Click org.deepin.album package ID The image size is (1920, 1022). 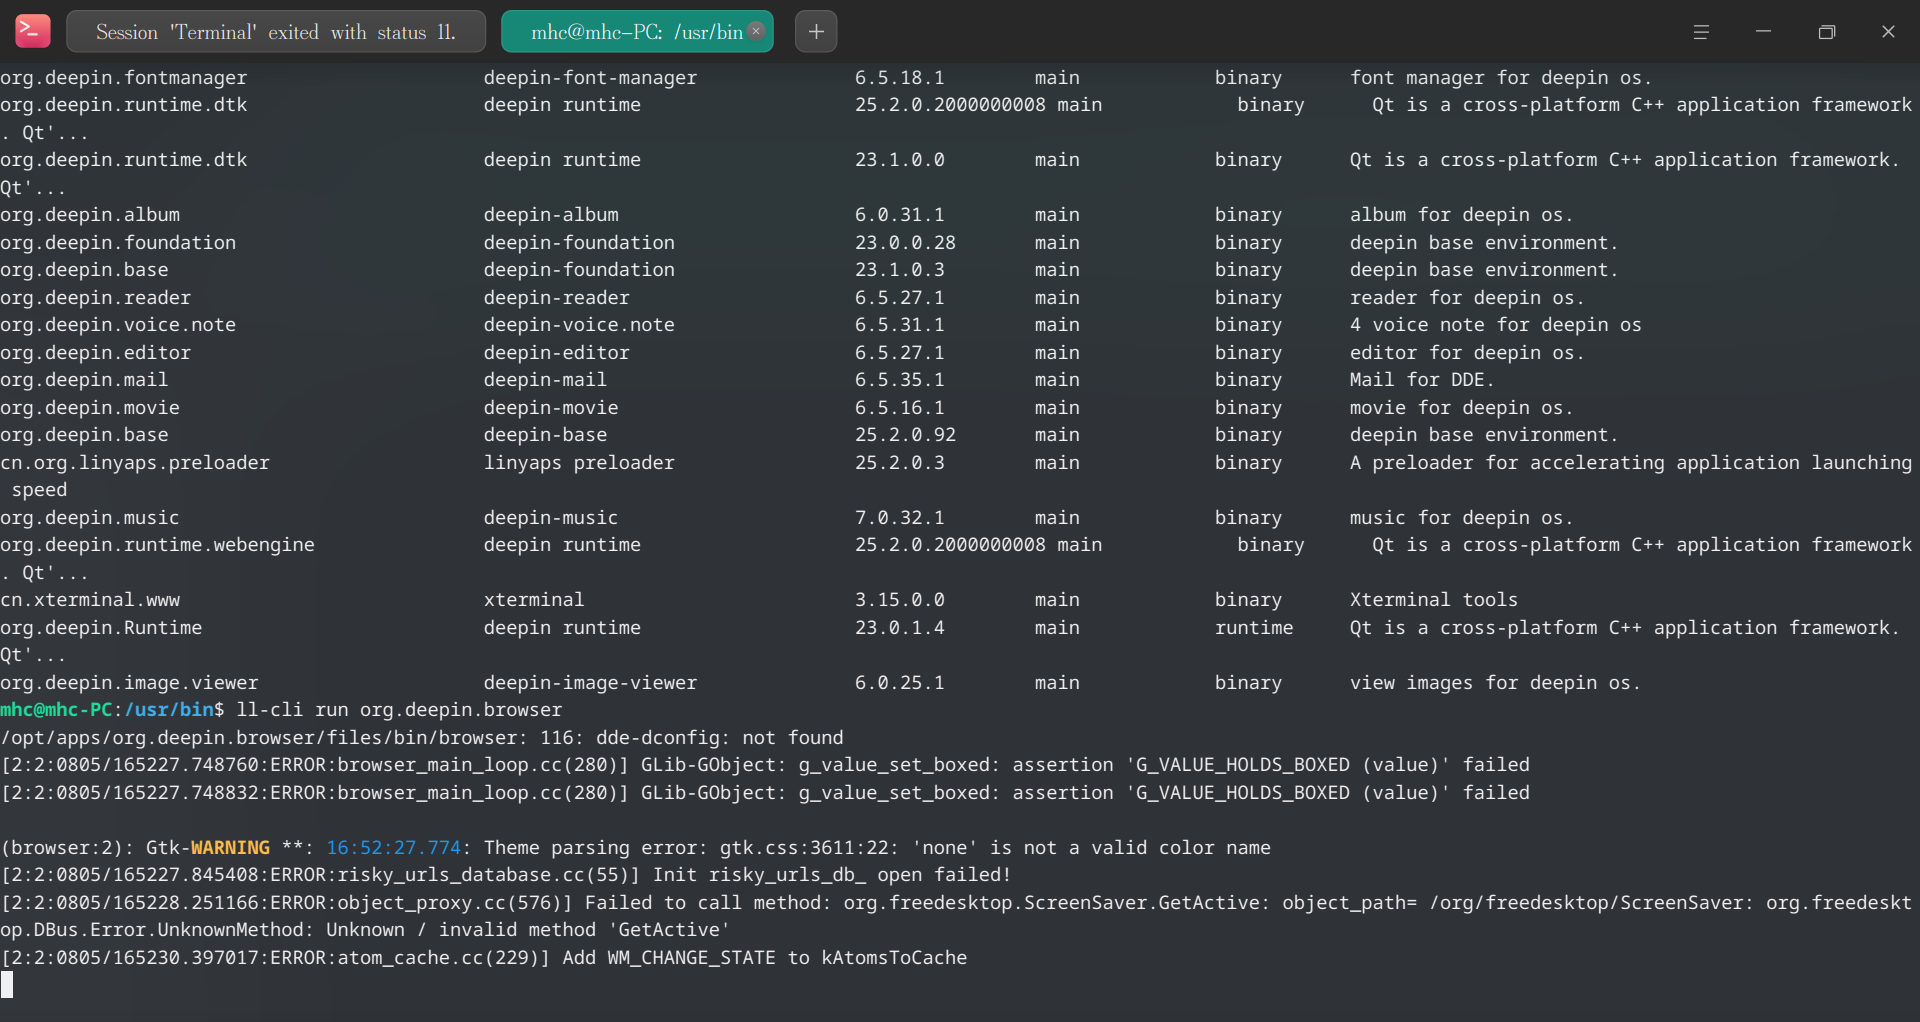(x=90, y=215)
